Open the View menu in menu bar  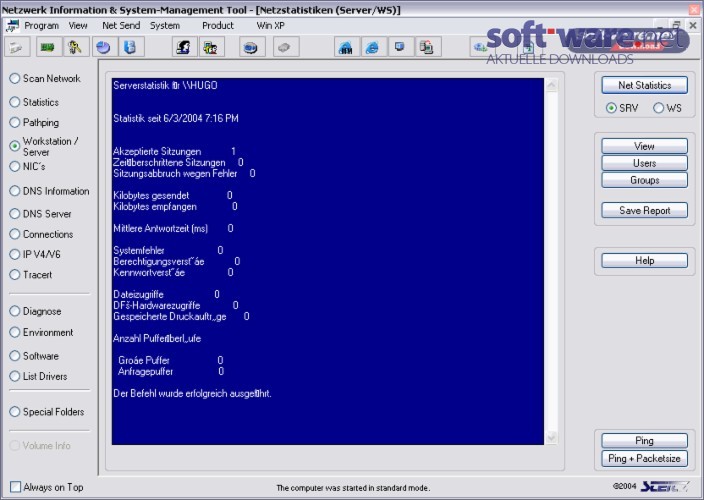(78, 26)
